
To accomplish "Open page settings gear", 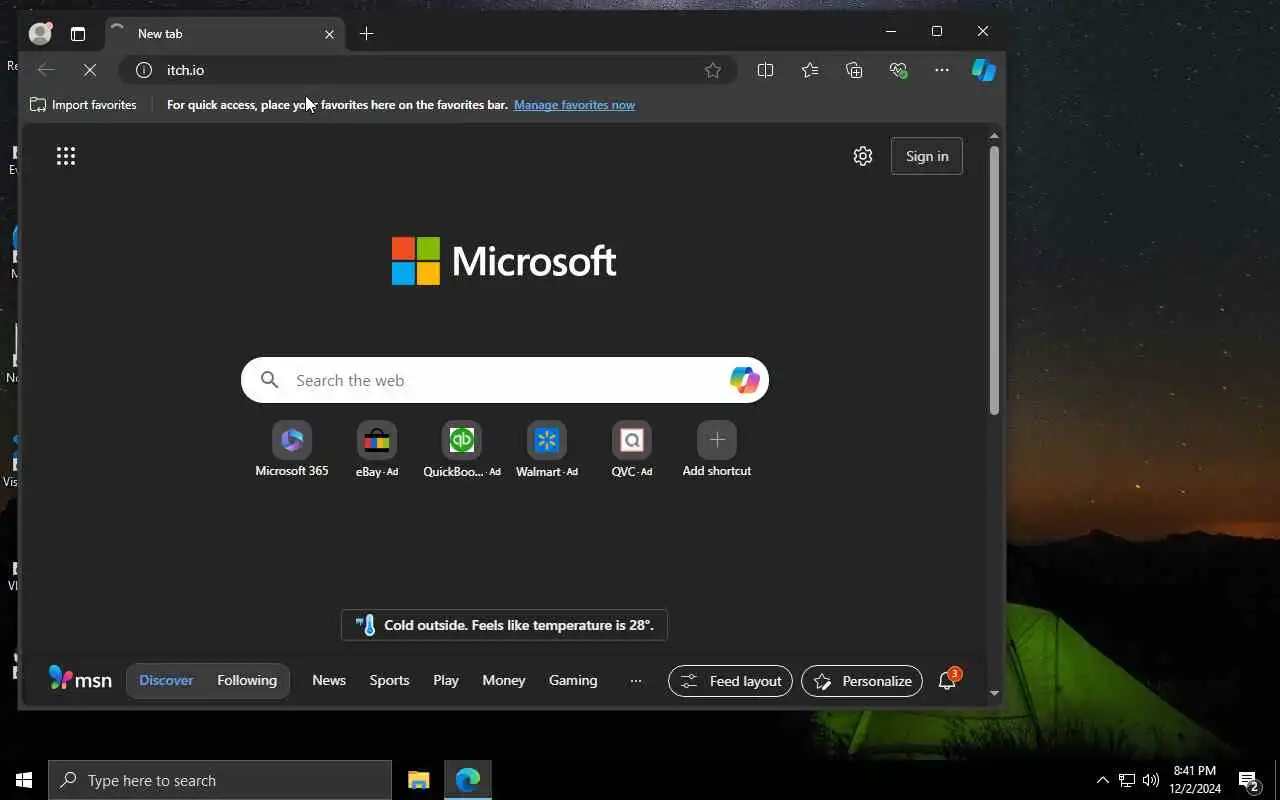I will click(x=863, y=156).
